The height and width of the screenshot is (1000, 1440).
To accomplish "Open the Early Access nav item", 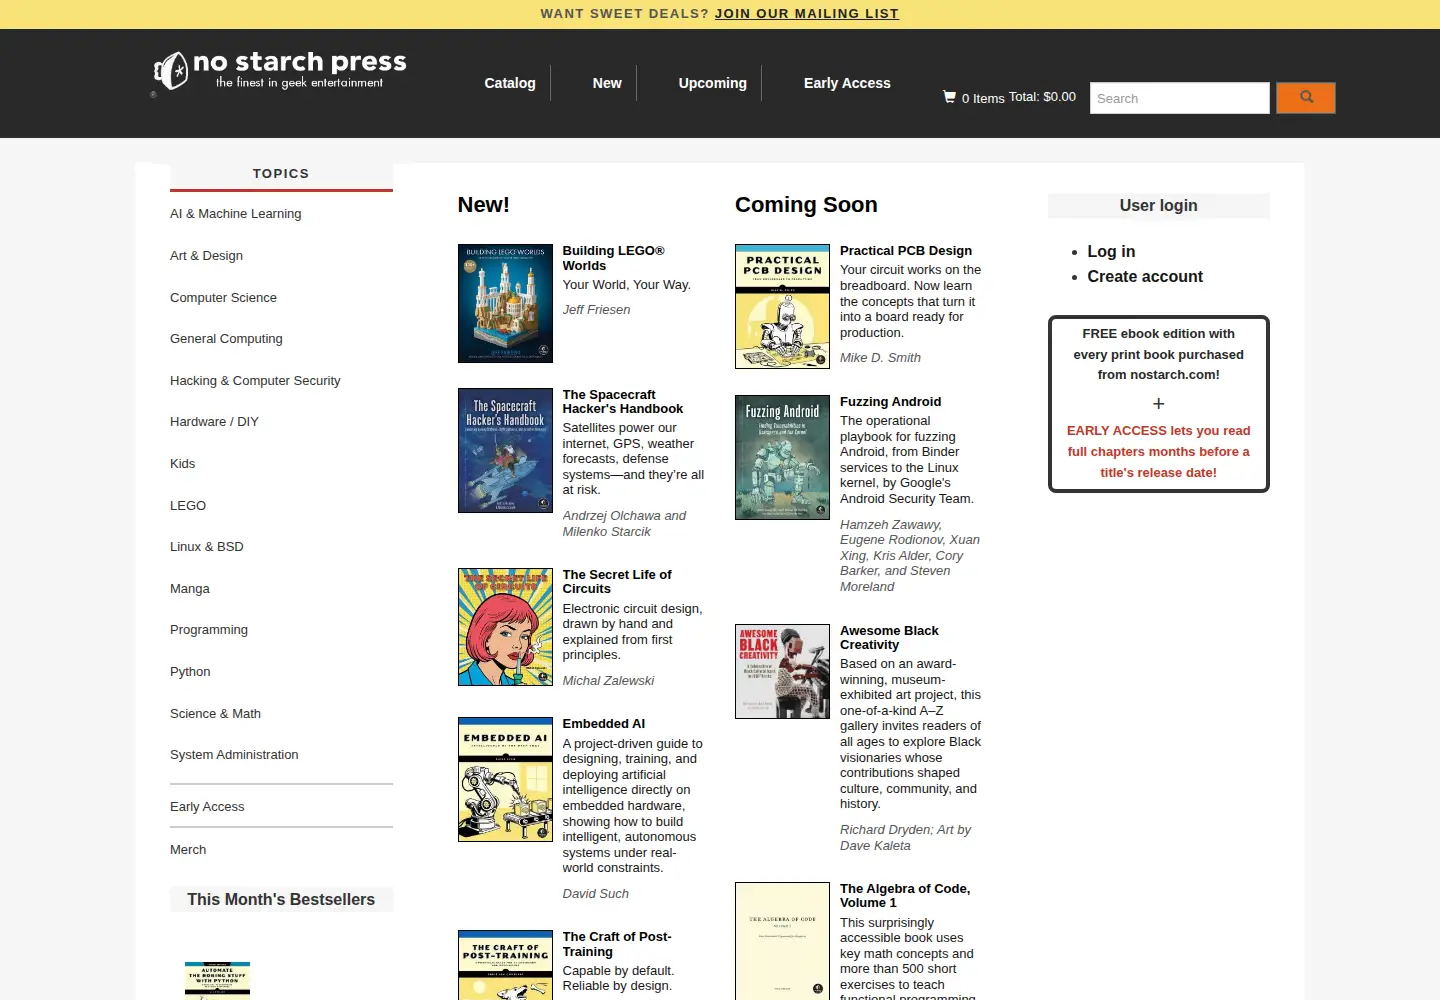I will 847,83.
